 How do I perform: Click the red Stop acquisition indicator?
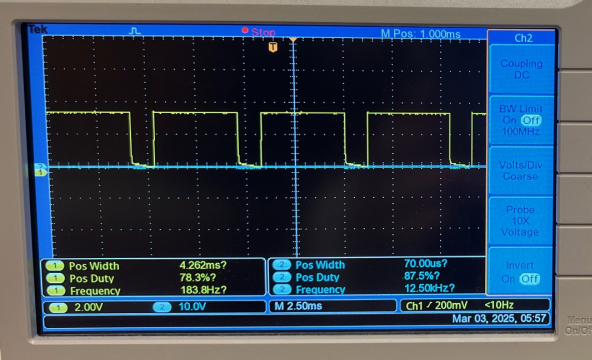coord(259,32)
